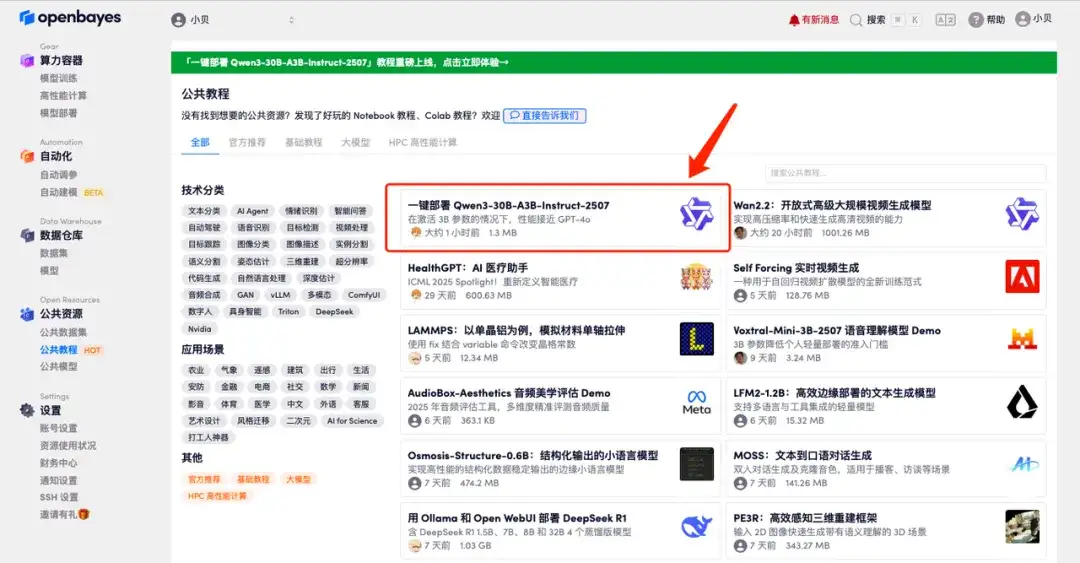Select the 文本分类 filter tag
This screenshot has height=563, width=1080.
pyautogui.click(x=204, y=211)
